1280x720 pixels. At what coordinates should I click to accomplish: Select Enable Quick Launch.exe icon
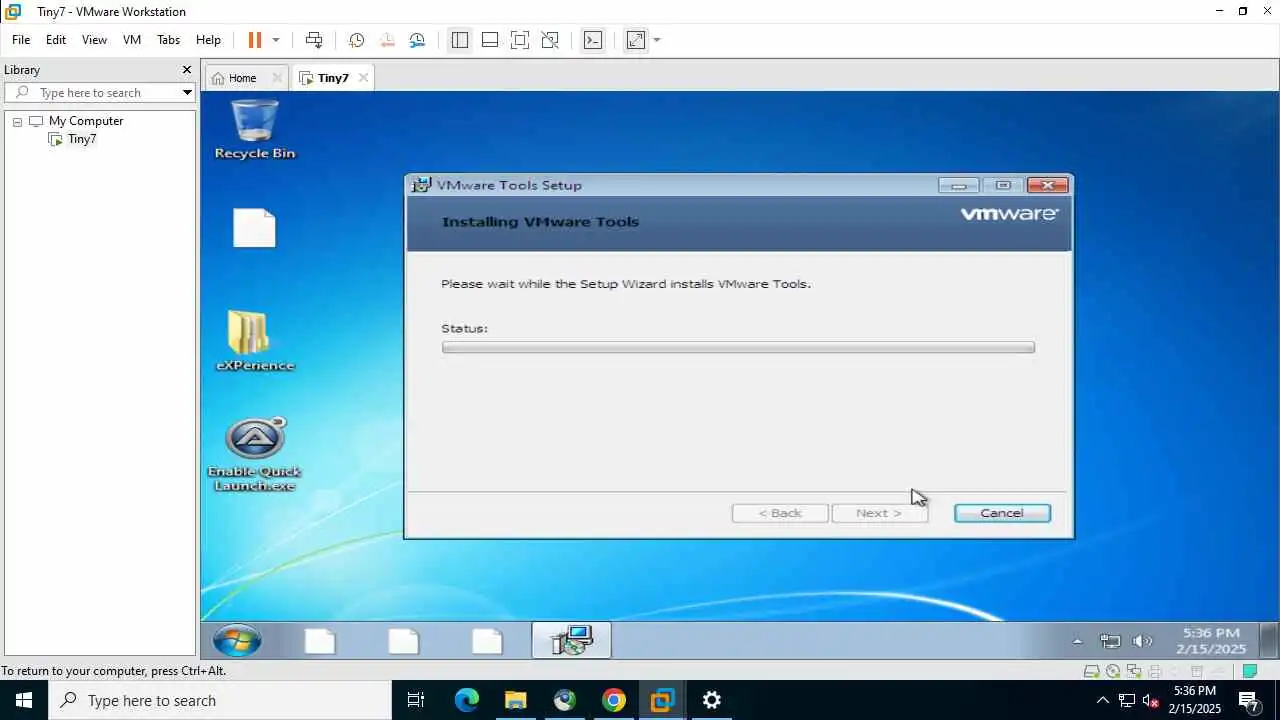[x=254, y=455]
